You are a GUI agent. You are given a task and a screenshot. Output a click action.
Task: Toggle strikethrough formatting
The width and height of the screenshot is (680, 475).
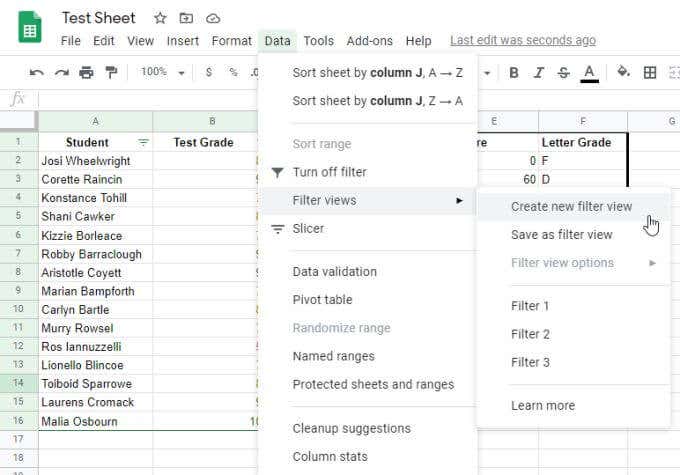point(563,72)
